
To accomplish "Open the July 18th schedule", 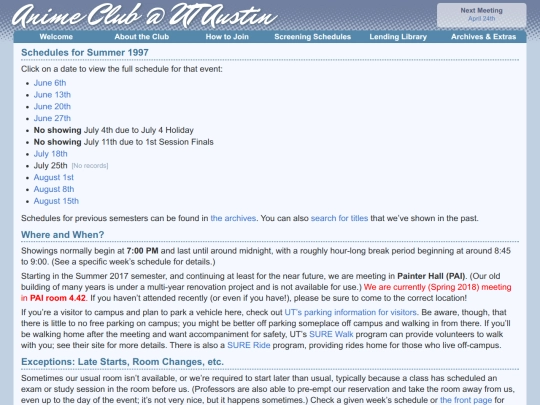I will point(51,154).
